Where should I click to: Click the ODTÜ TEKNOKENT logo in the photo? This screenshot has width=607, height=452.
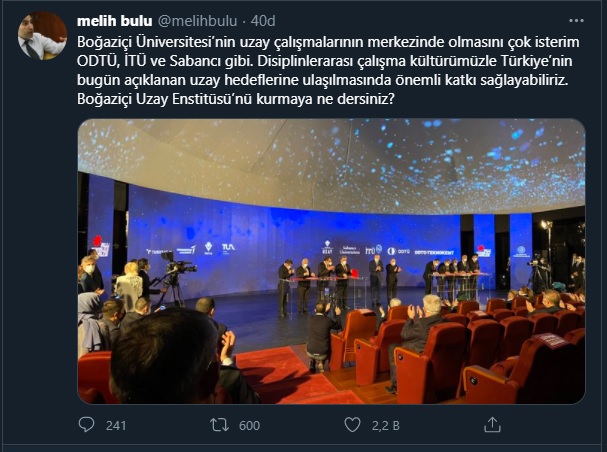tap(434, 252)
